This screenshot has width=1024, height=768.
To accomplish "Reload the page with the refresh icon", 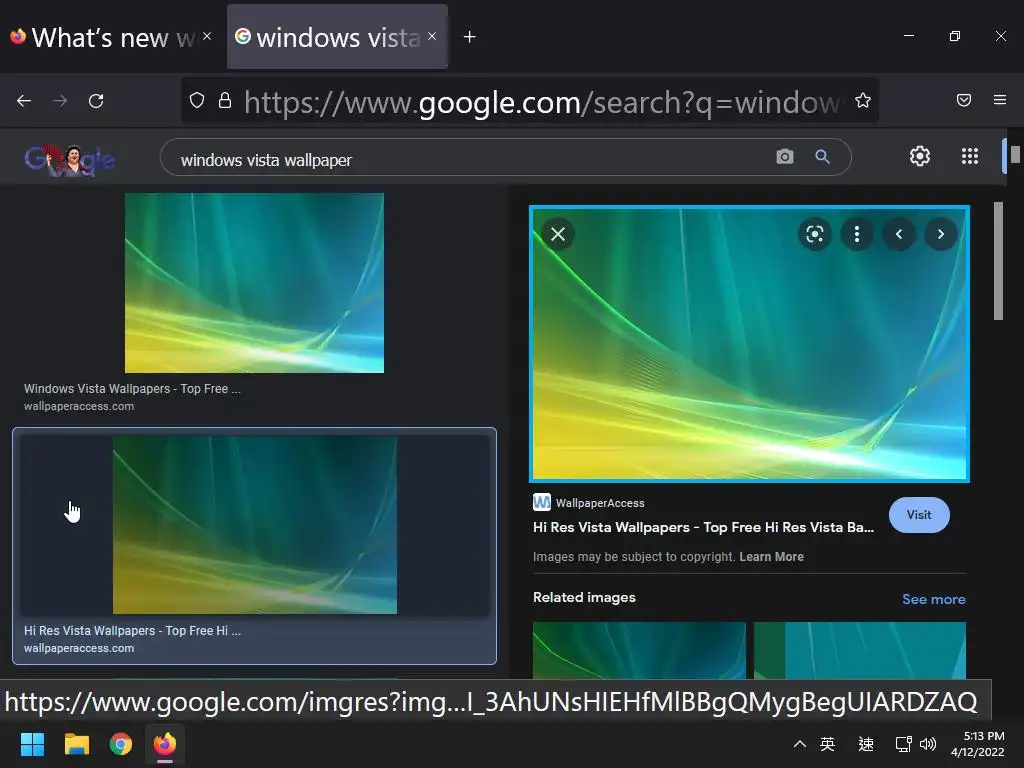I will pos(96,101).
